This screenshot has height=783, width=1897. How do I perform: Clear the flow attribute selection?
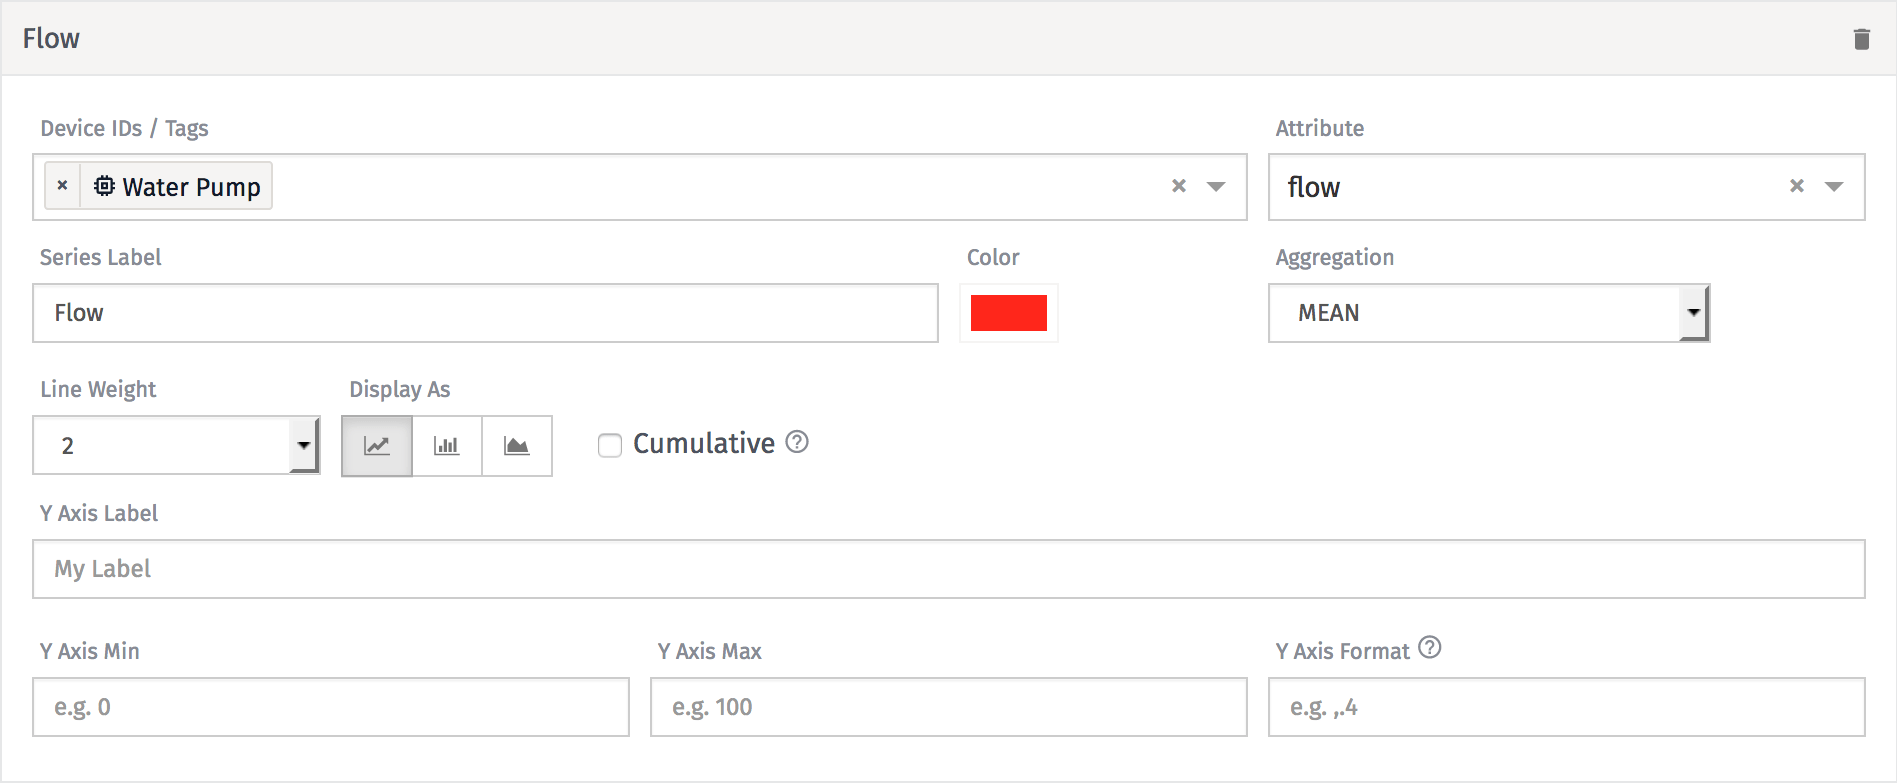tap(1797, 186)
